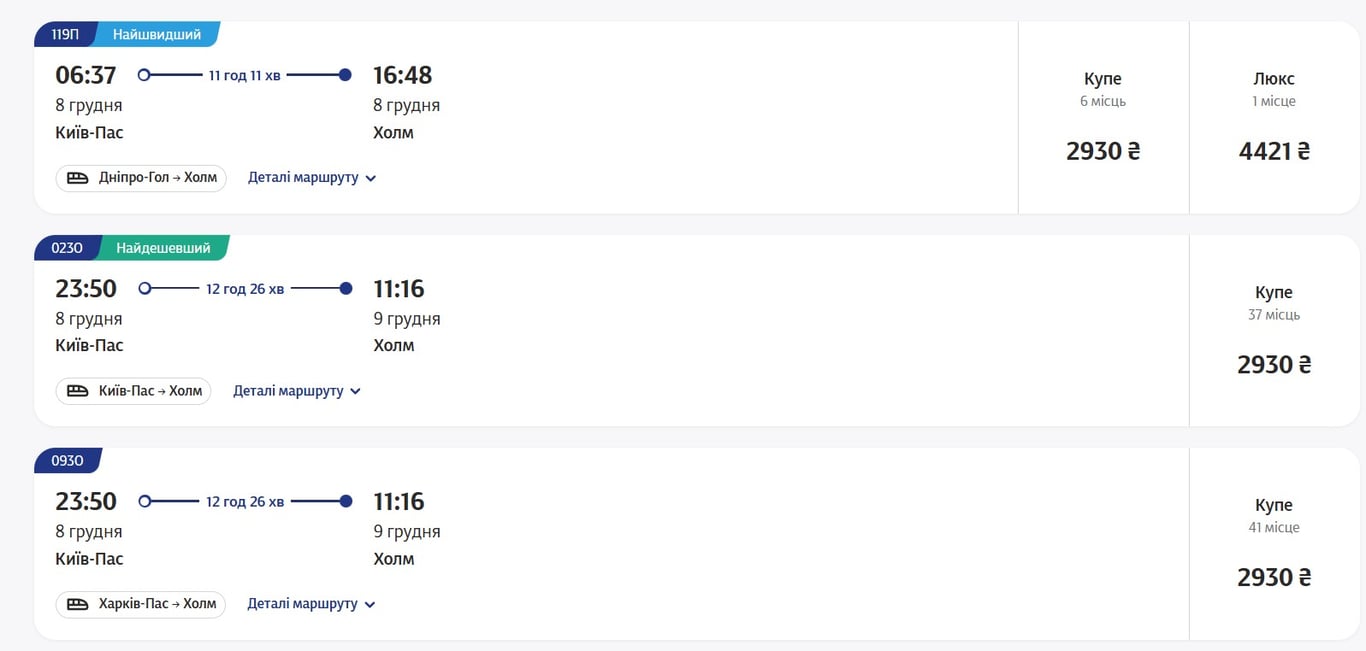Click train number label 119П
The width and height of the screenshot is (1366, 651).
point(65,35)
